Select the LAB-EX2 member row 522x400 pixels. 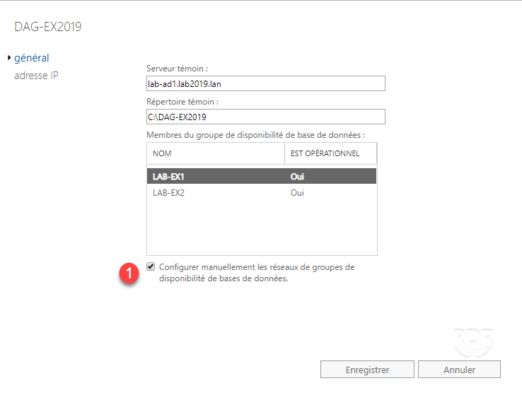coord(262,193)
